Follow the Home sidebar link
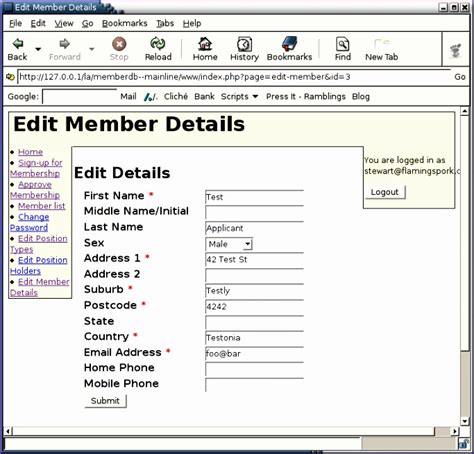474x454 pixels. (x=30, y=152)
